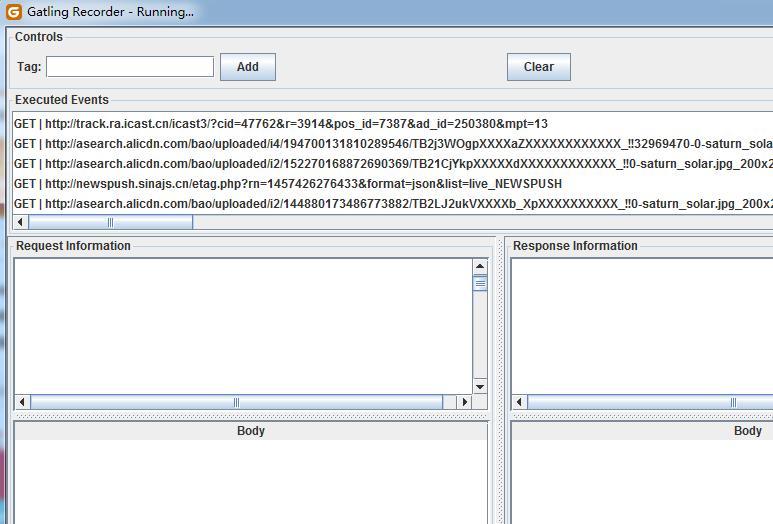The image size is (773, 524).
Task: Click Response Information horizontal scrollbar thumb
Action: pyautogui.click(x=650, y=402)
